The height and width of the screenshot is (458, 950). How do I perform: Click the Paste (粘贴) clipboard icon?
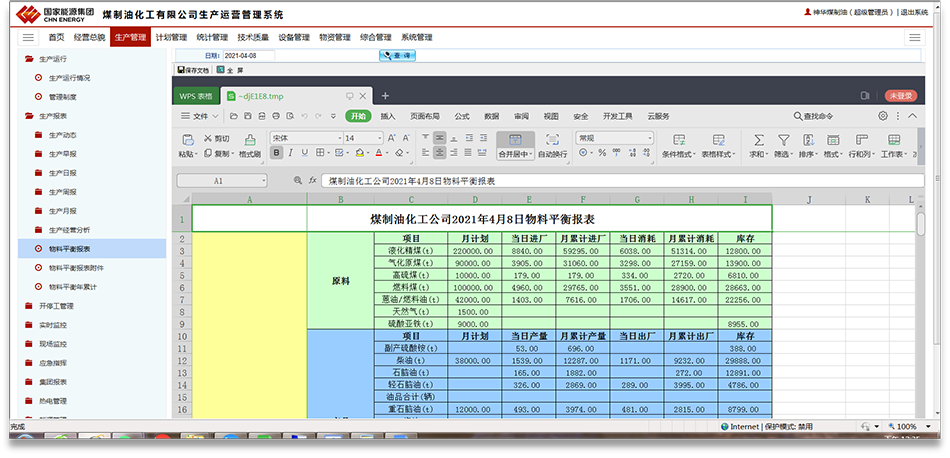188,139
